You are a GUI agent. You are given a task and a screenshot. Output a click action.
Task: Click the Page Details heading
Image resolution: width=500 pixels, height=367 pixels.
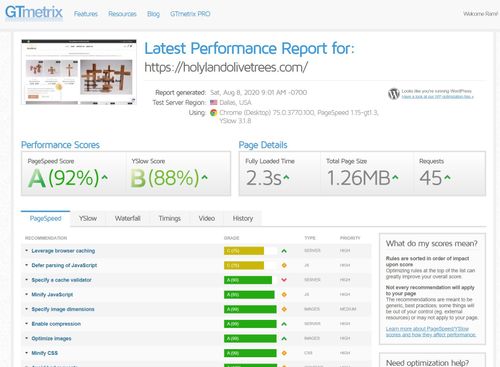[263, 145]
